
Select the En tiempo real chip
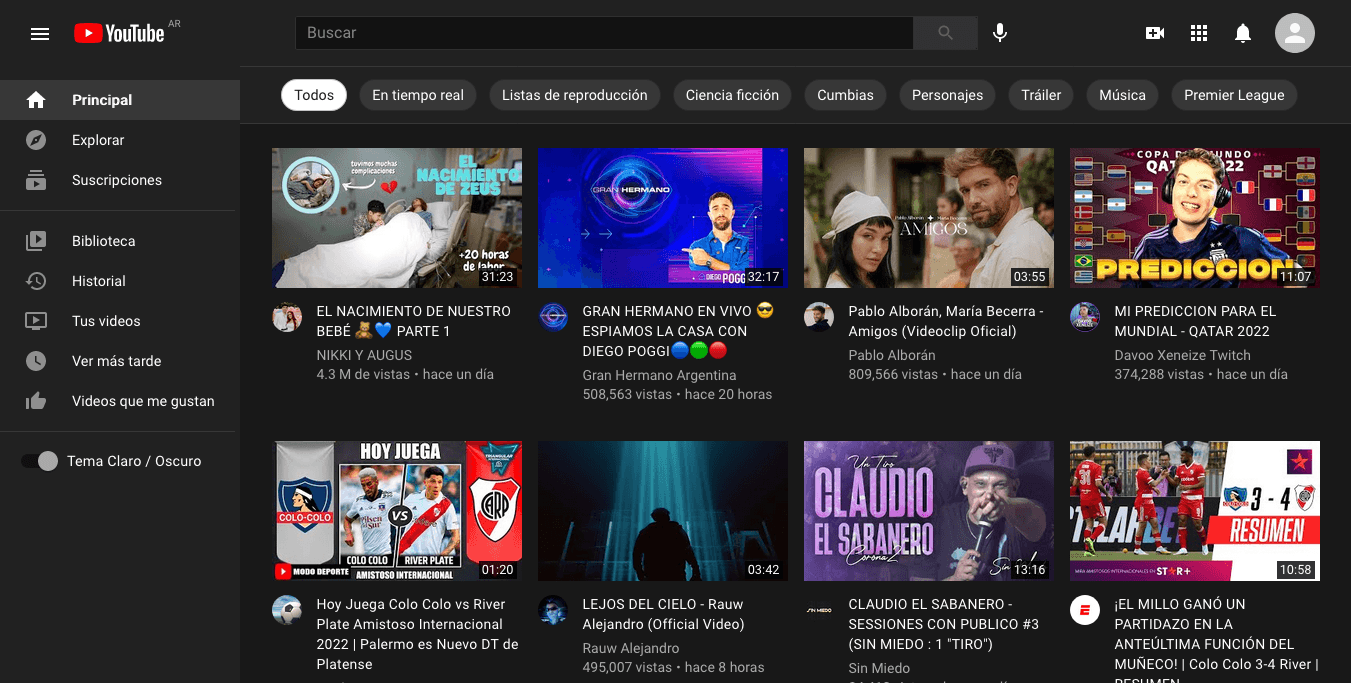click(418, 95)
